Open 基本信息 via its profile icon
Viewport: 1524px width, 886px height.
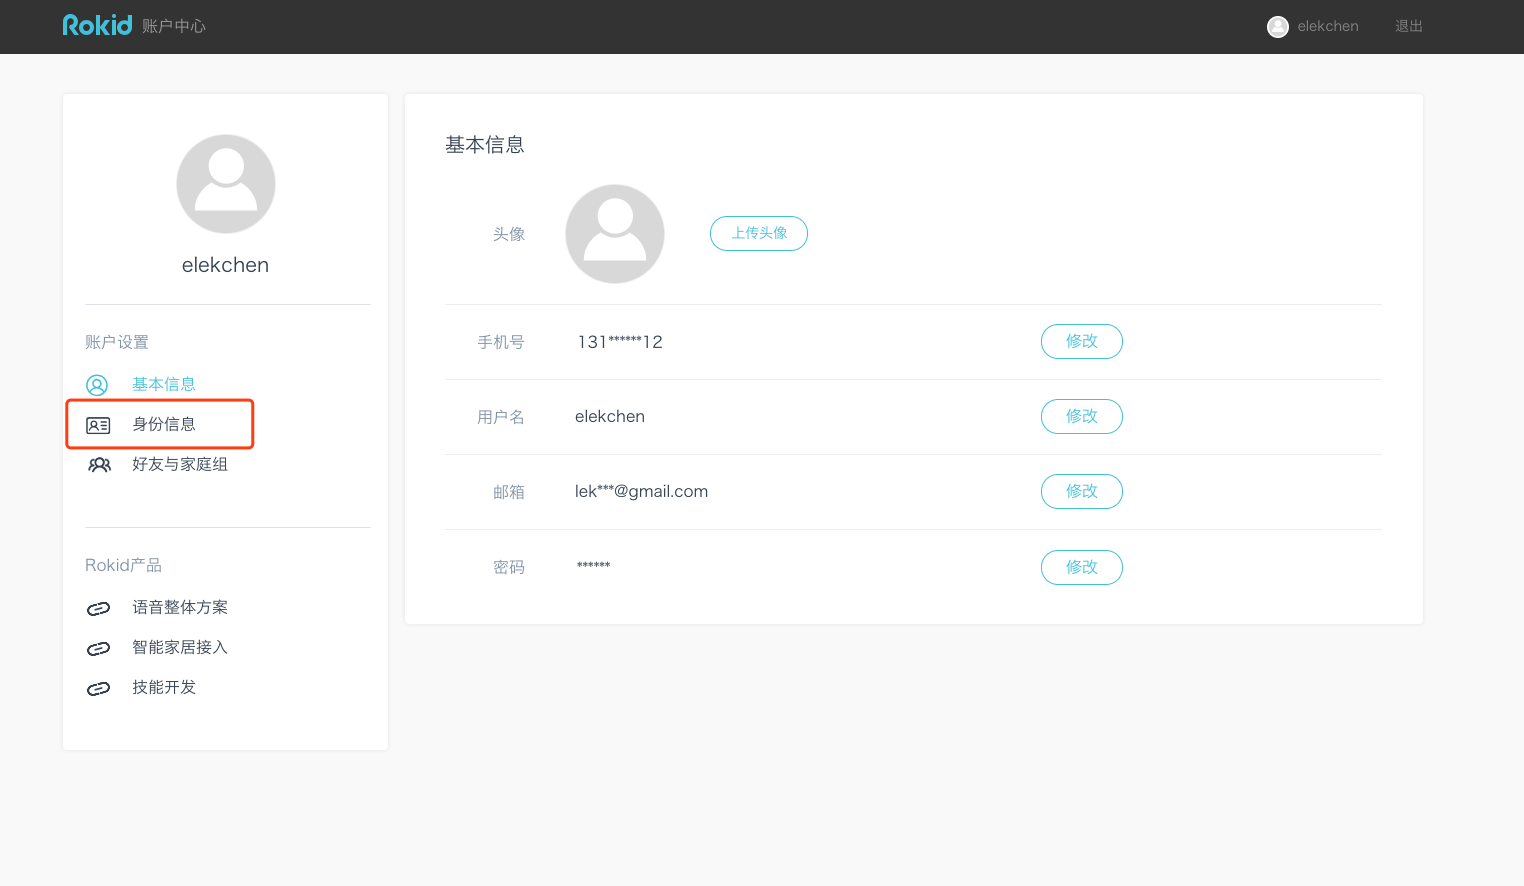point(97,385)
